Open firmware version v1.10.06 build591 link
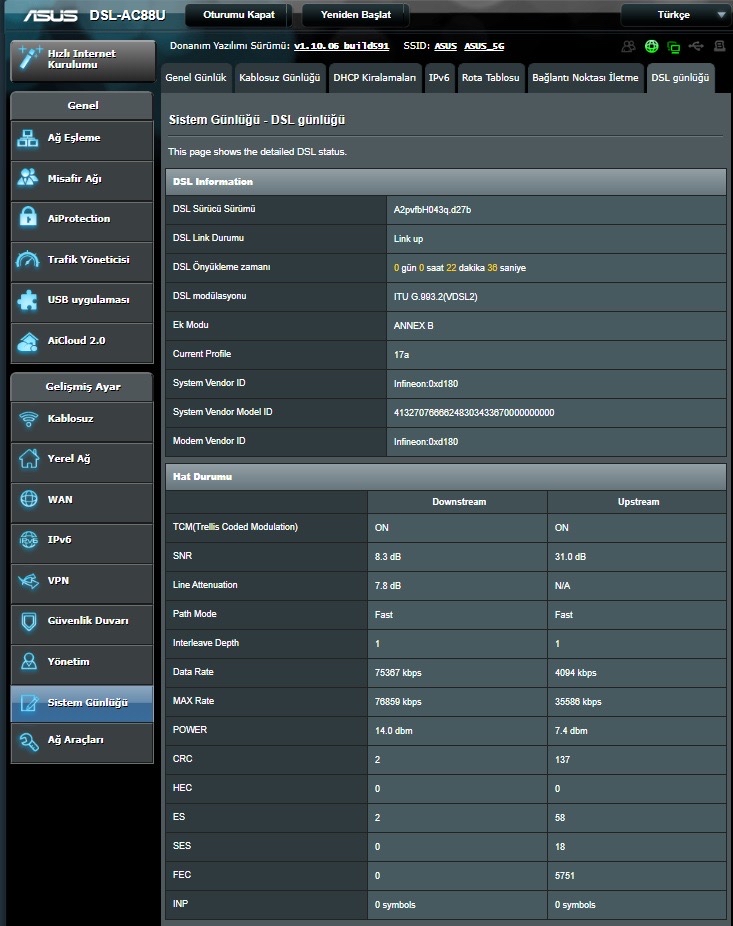 tap(341, 46)
